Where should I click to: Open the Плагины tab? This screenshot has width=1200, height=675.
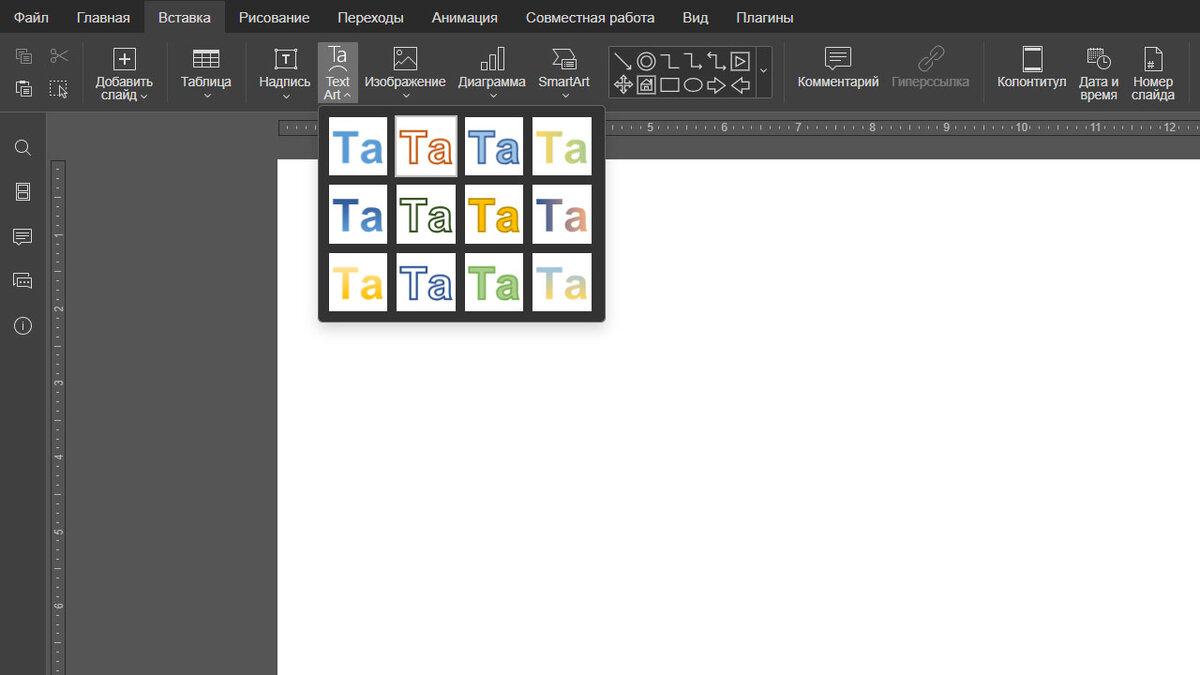[x=765, y=17]
